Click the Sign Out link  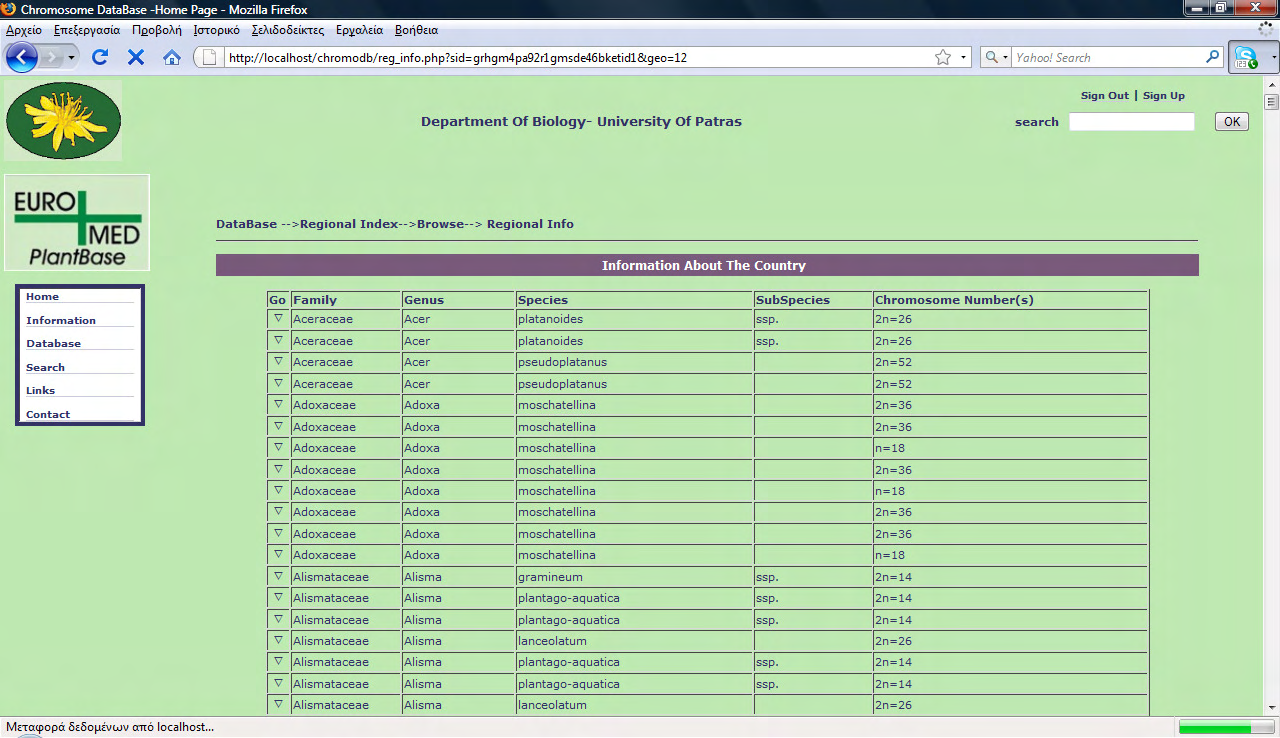coord(1105,96)
